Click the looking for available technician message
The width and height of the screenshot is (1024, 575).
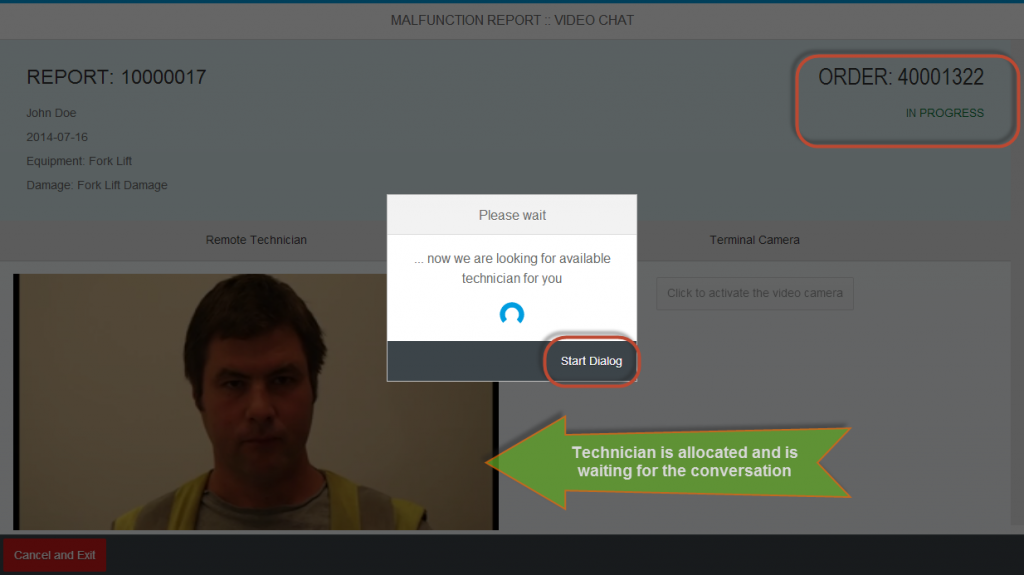tap(512, 268)
